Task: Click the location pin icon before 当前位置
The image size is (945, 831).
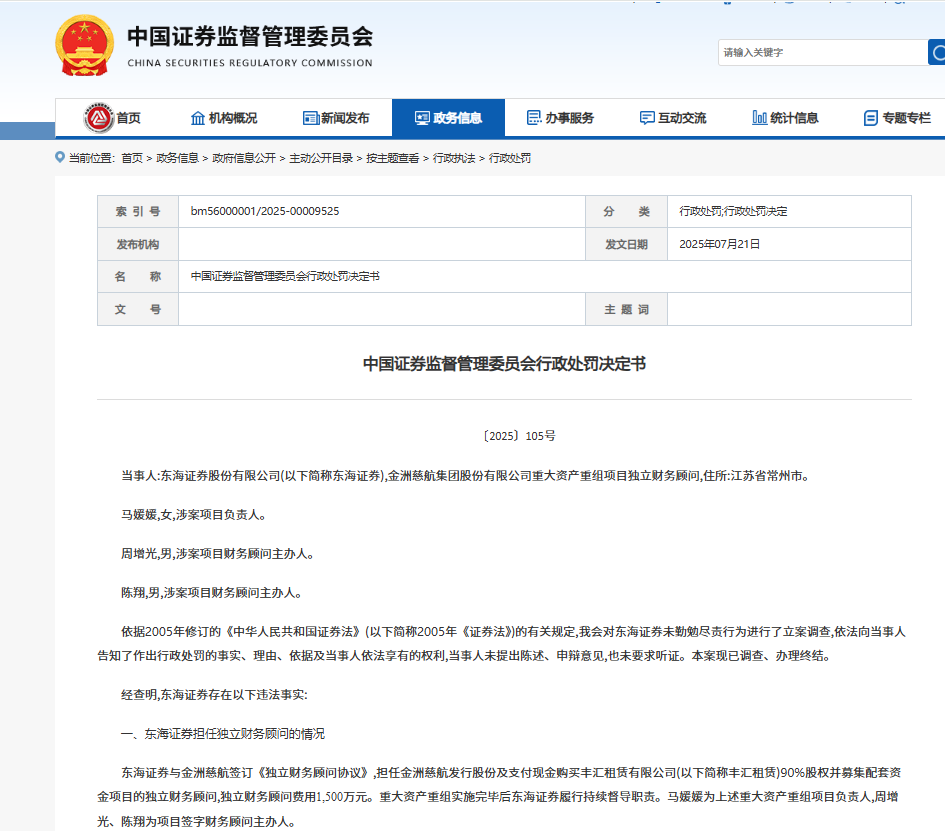Action: click(58, 157)
